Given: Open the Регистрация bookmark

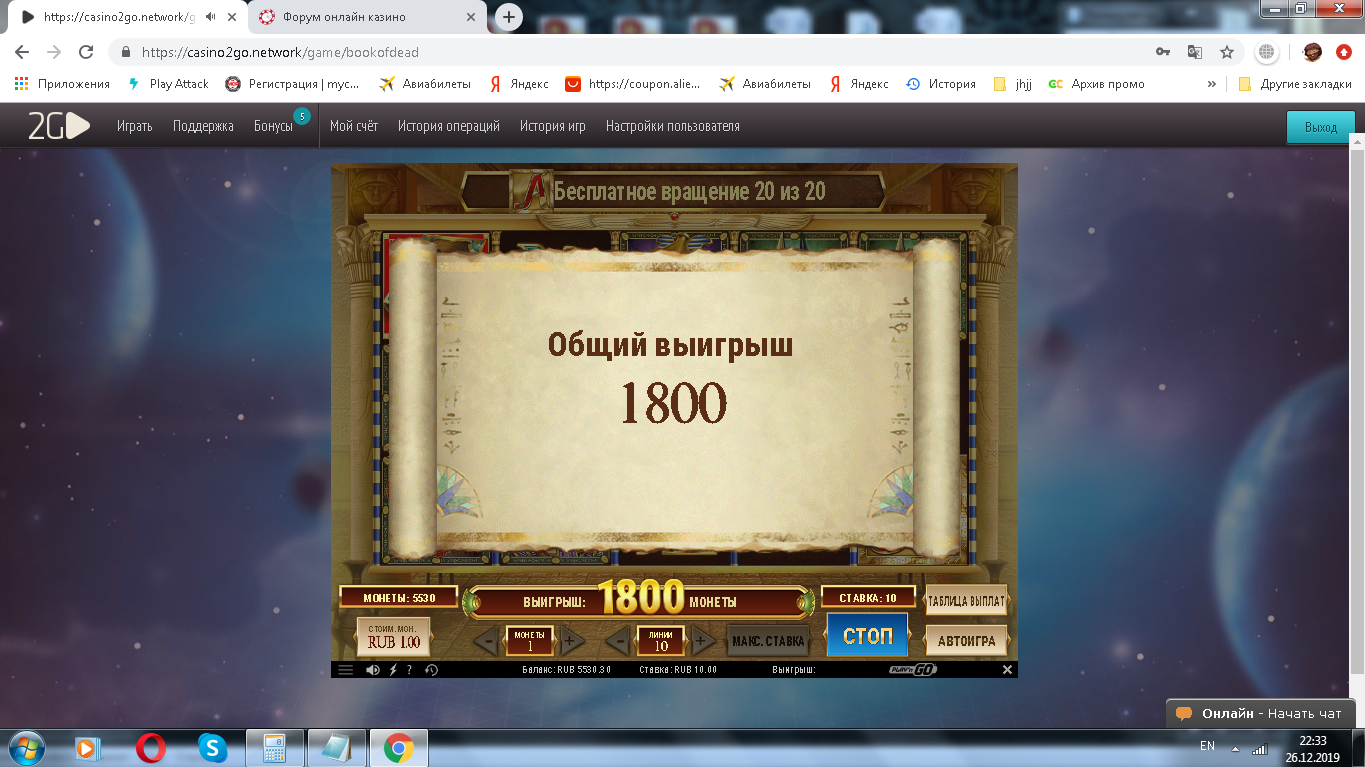Looking at the screenshot, I should (x=292, y=84).
